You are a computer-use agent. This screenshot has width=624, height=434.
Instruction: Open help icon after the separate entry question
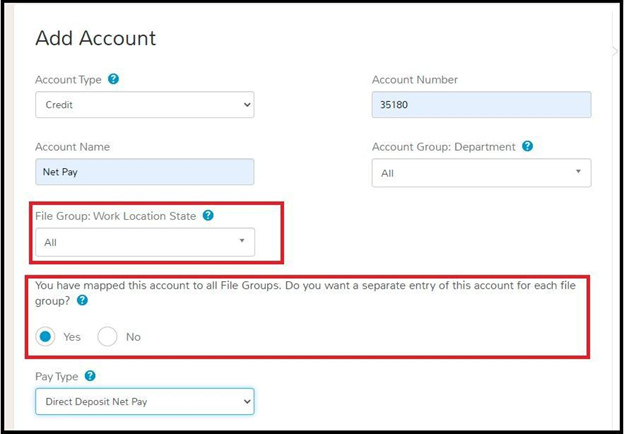click(82, 300)
